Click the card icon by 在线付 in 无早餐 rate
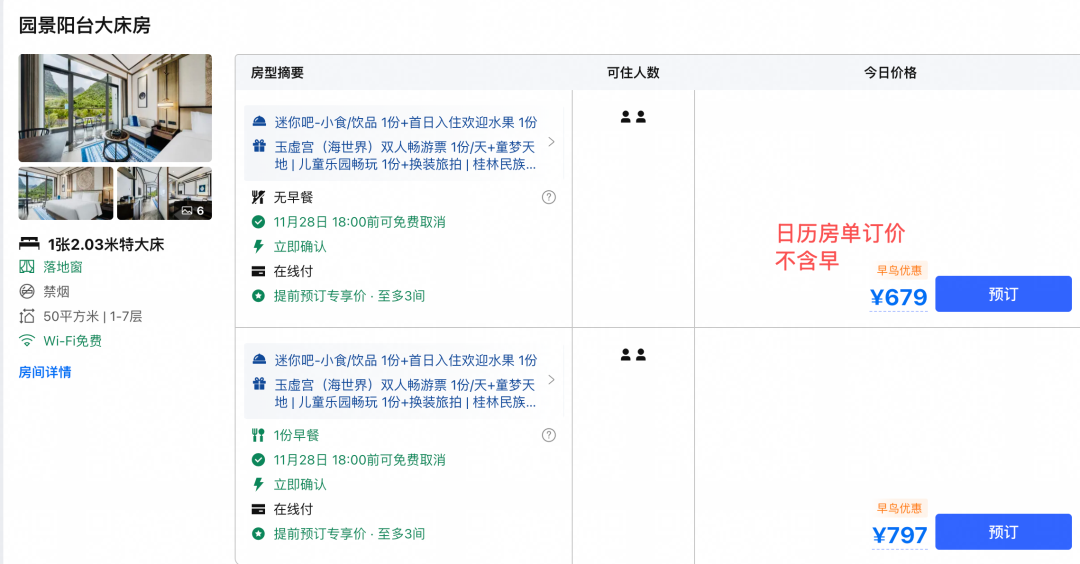This screenshot has width=1080, height=564. point(258,271)
